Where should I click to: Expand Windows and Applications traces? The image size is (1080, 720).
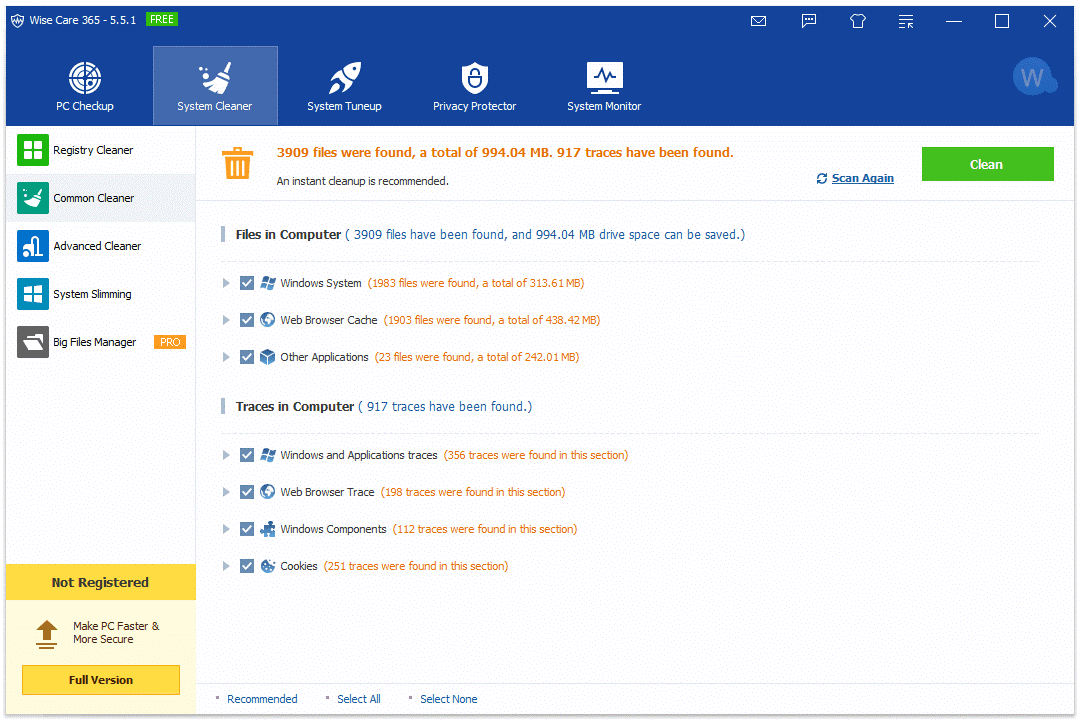(x=227, y=455)
